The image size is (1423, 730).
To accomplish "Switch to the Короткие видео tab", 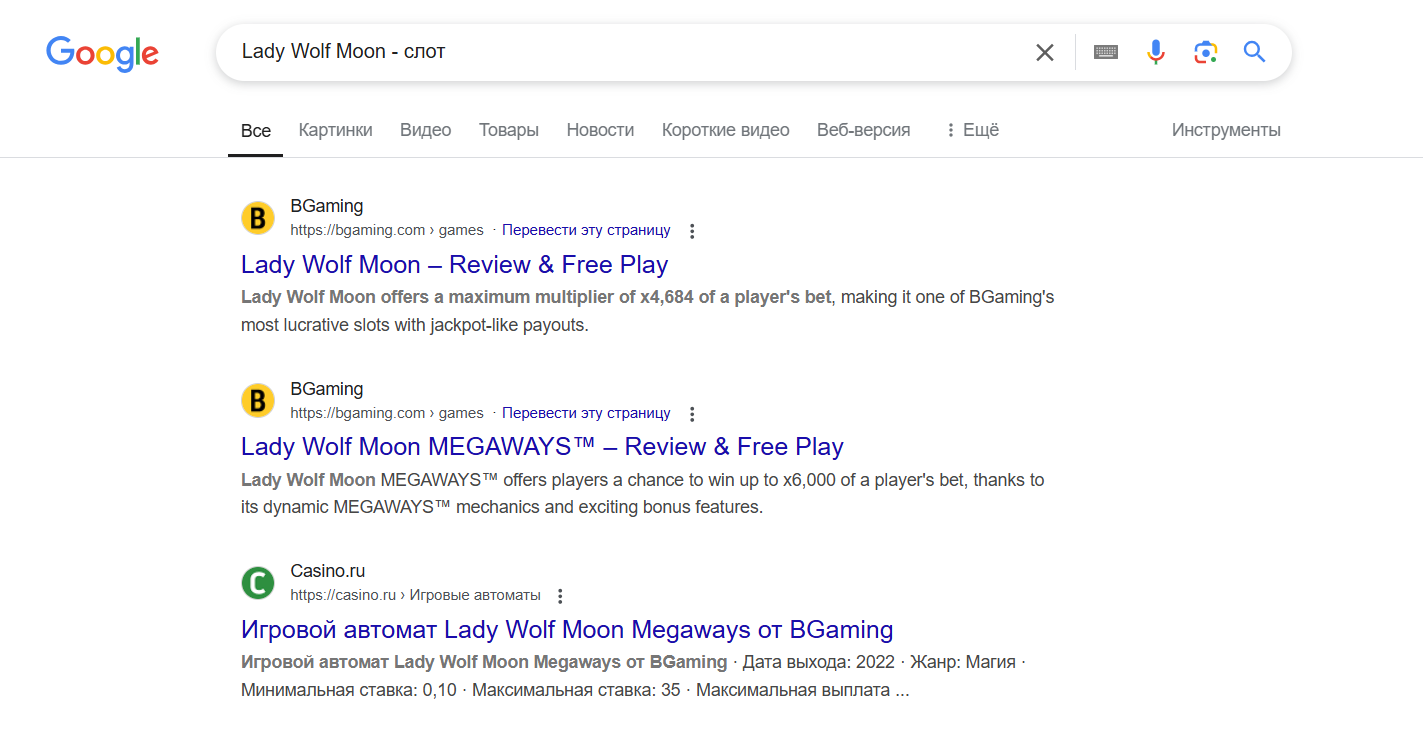I will pos(726,130).
